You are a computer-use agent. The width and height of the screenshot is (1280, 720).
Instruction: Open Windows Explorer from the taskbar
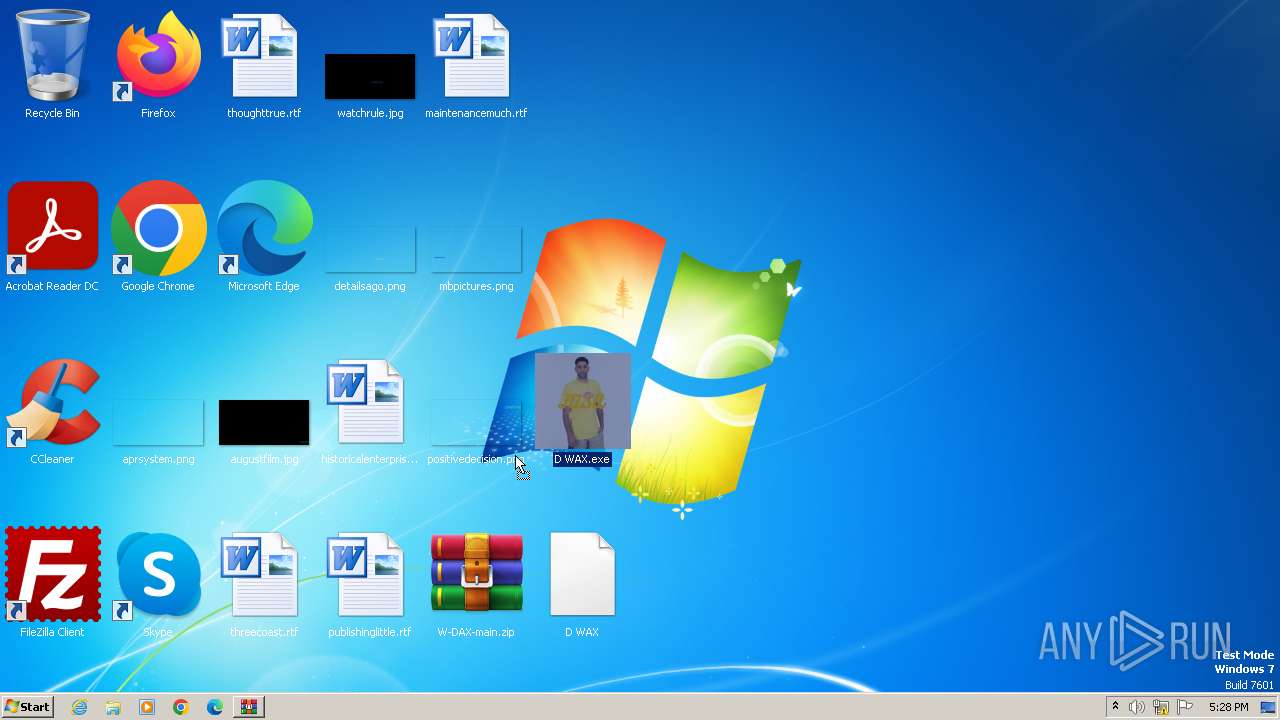(x=113, y=707)
